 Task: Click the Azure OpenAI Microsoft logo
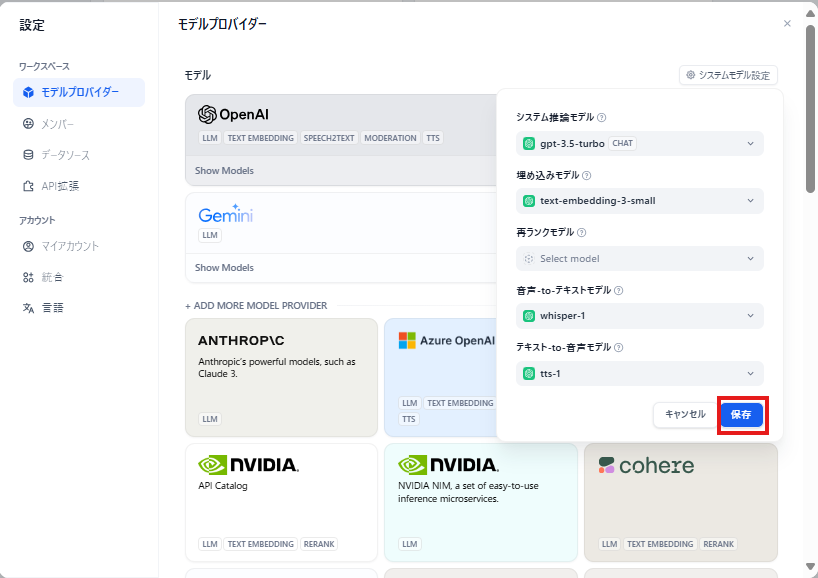coord(407,341)
